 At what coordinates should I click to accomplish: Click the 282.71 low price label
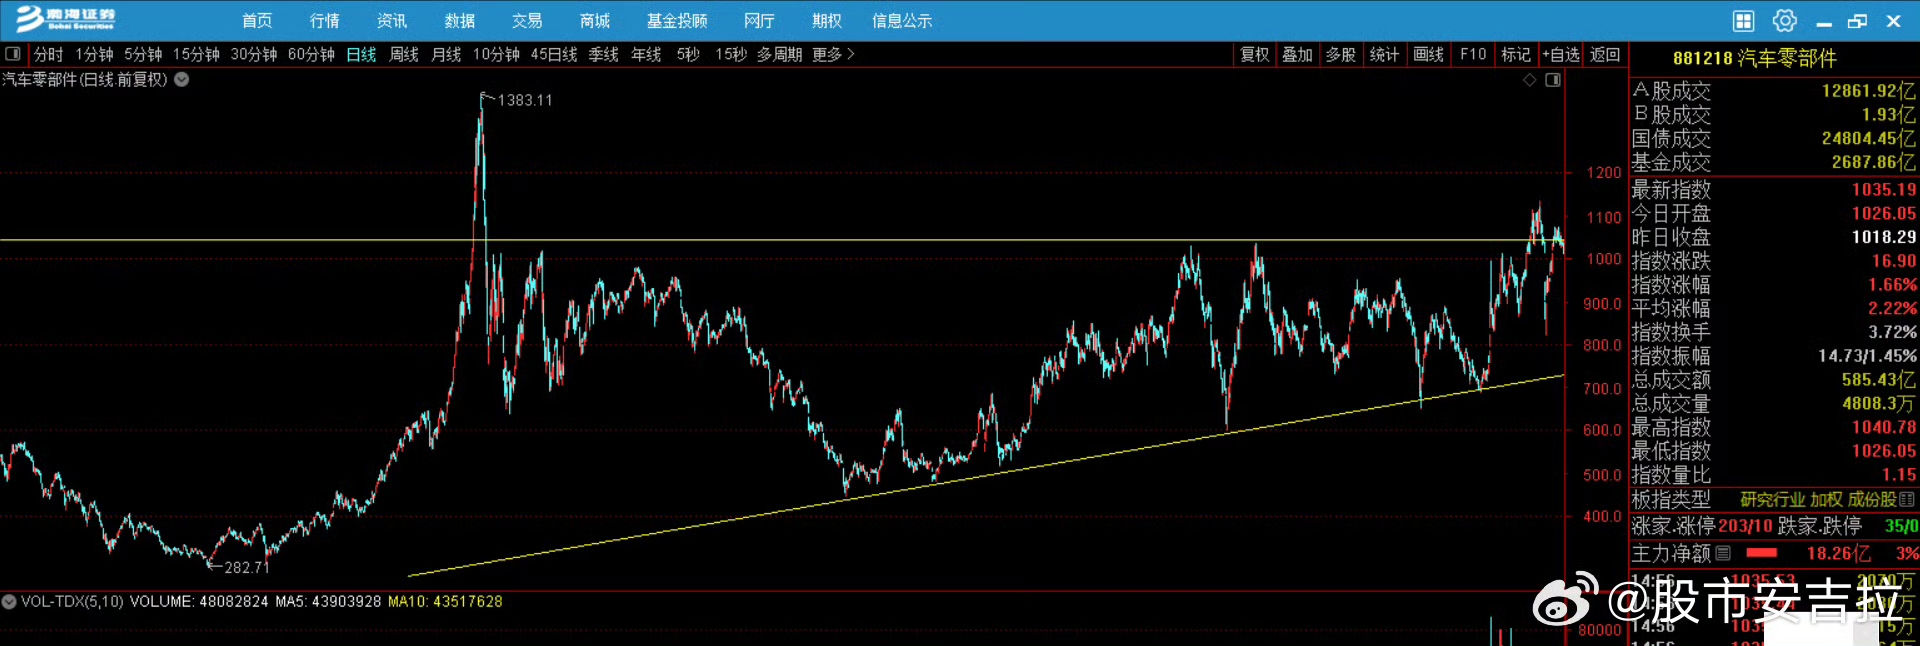247,567
